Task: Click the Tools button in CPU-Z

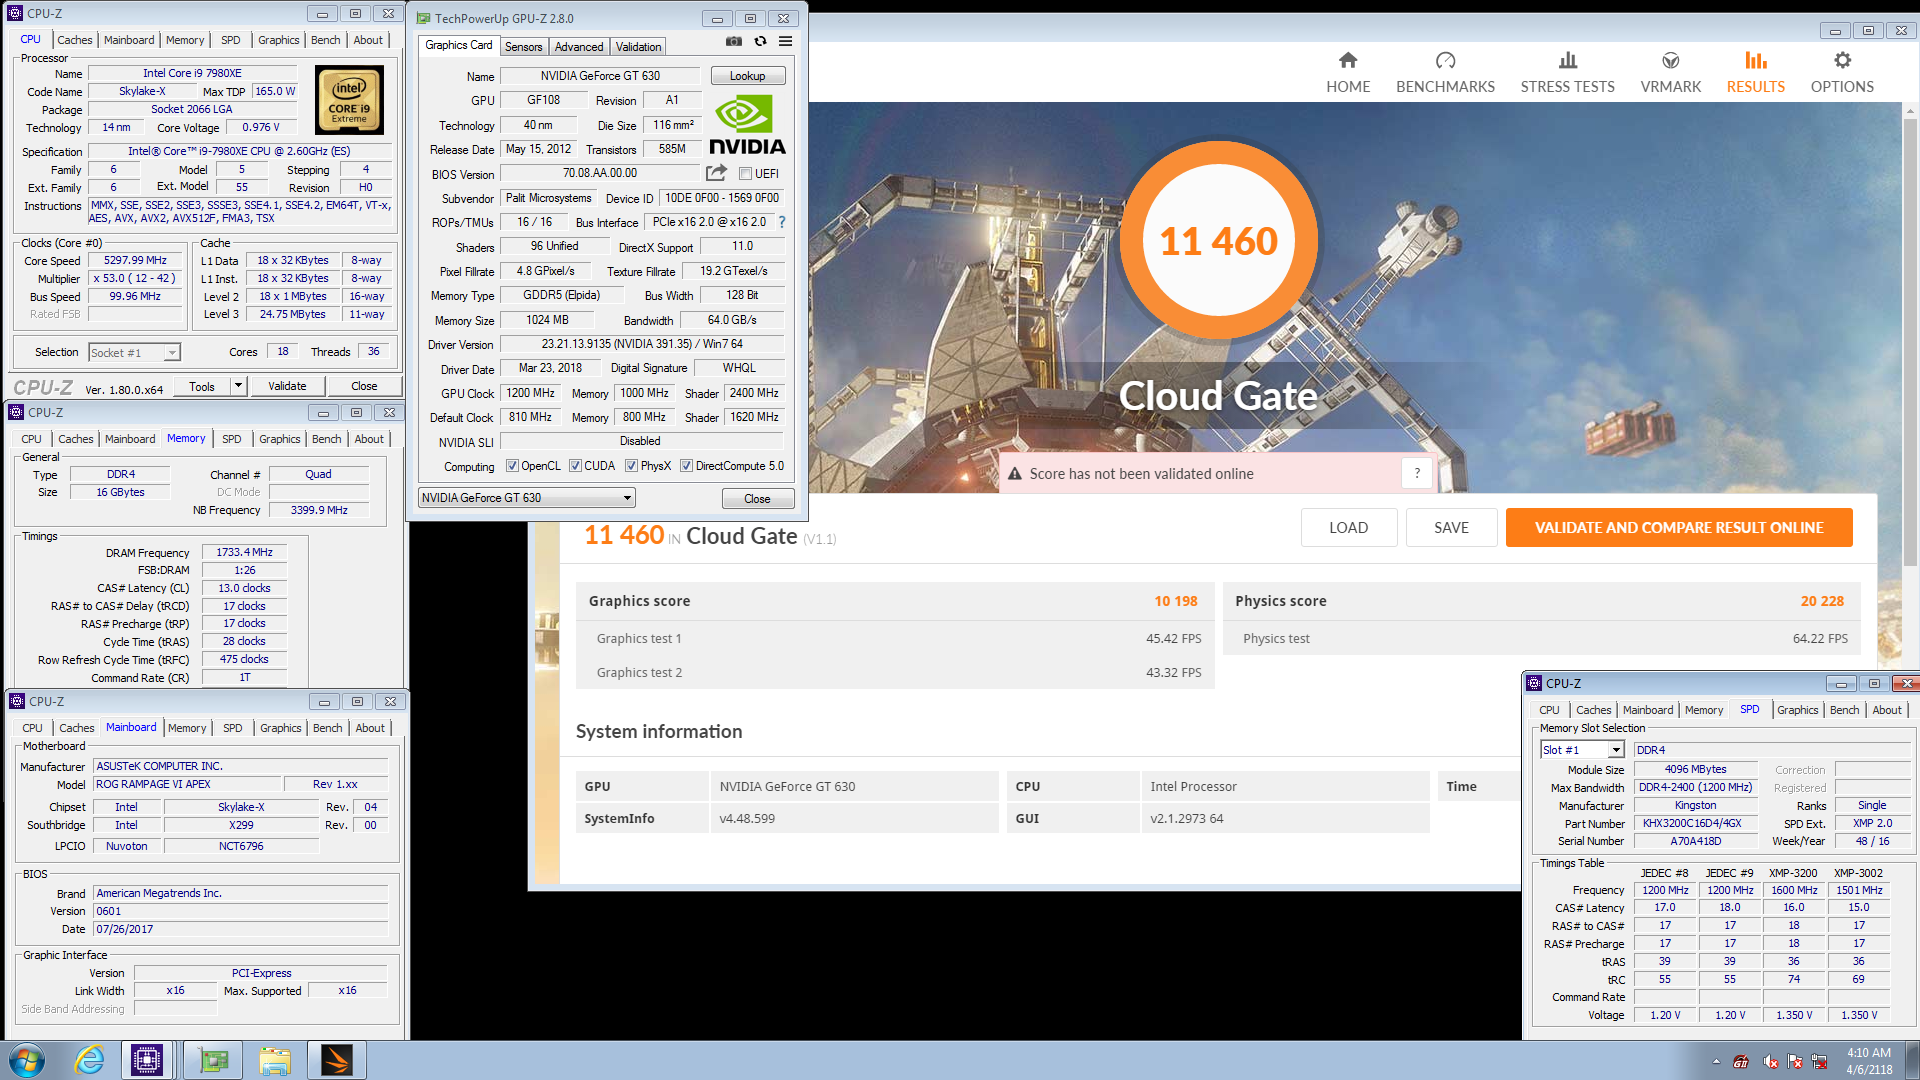Action: (x=202, y=386)
